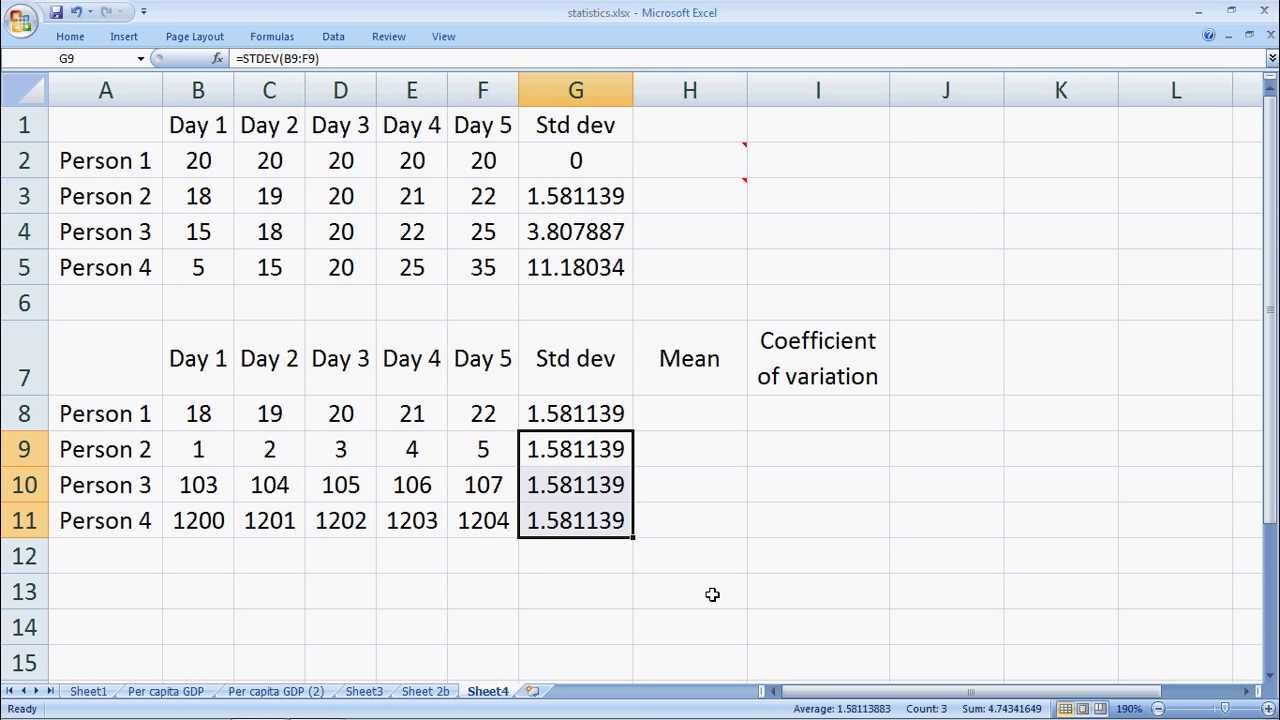This screenshot has width=1280, height=720.
Task: Select all cells with corner button
Action: [x=24, y=90]
